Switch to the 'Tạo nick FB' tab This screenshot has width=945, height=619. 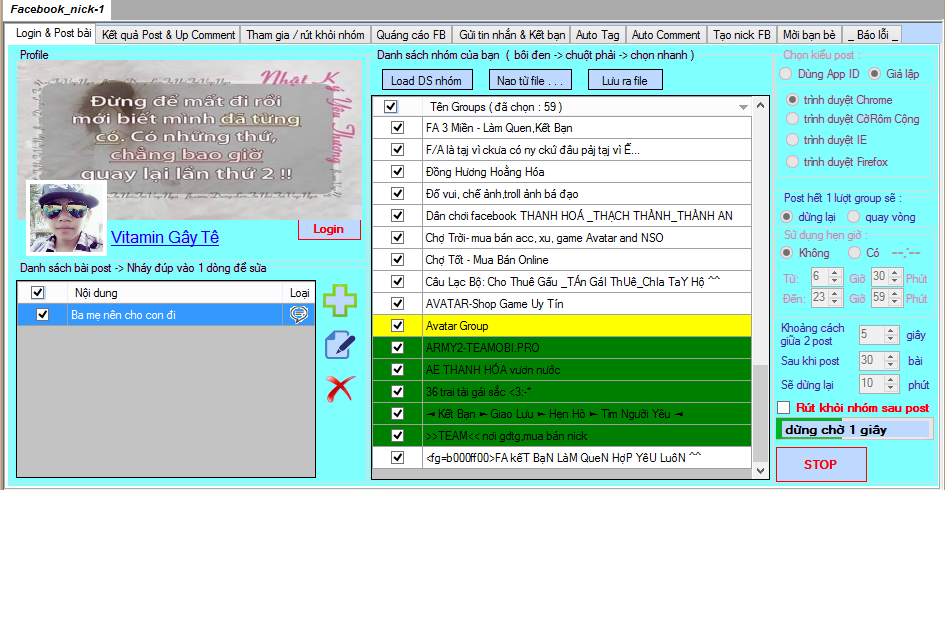coord(742,35)
